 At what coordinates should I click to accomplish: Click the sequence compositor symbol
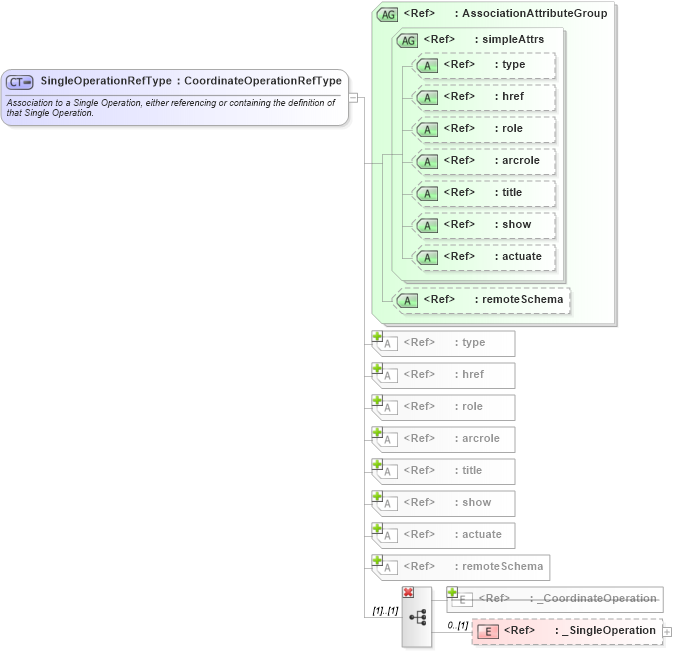click(x=418, y=618)
